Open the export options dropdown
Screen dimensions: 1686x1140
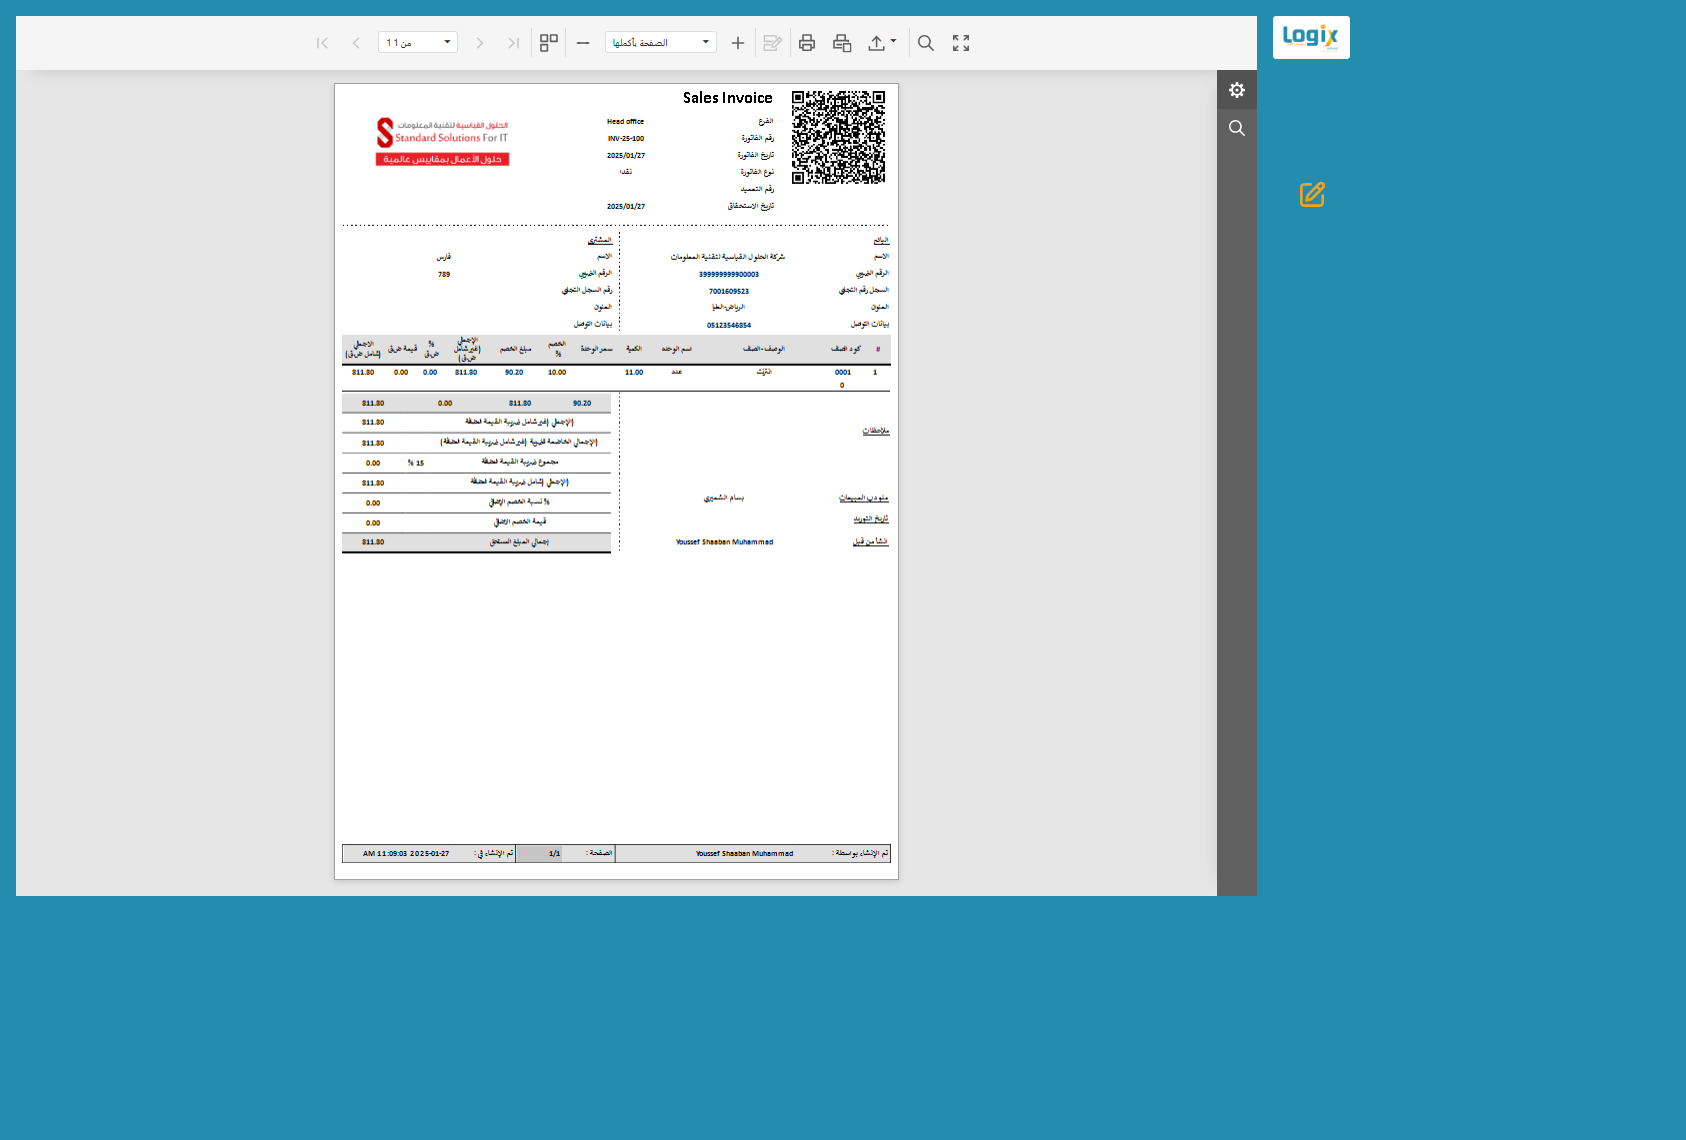click(x=882, y=43)
